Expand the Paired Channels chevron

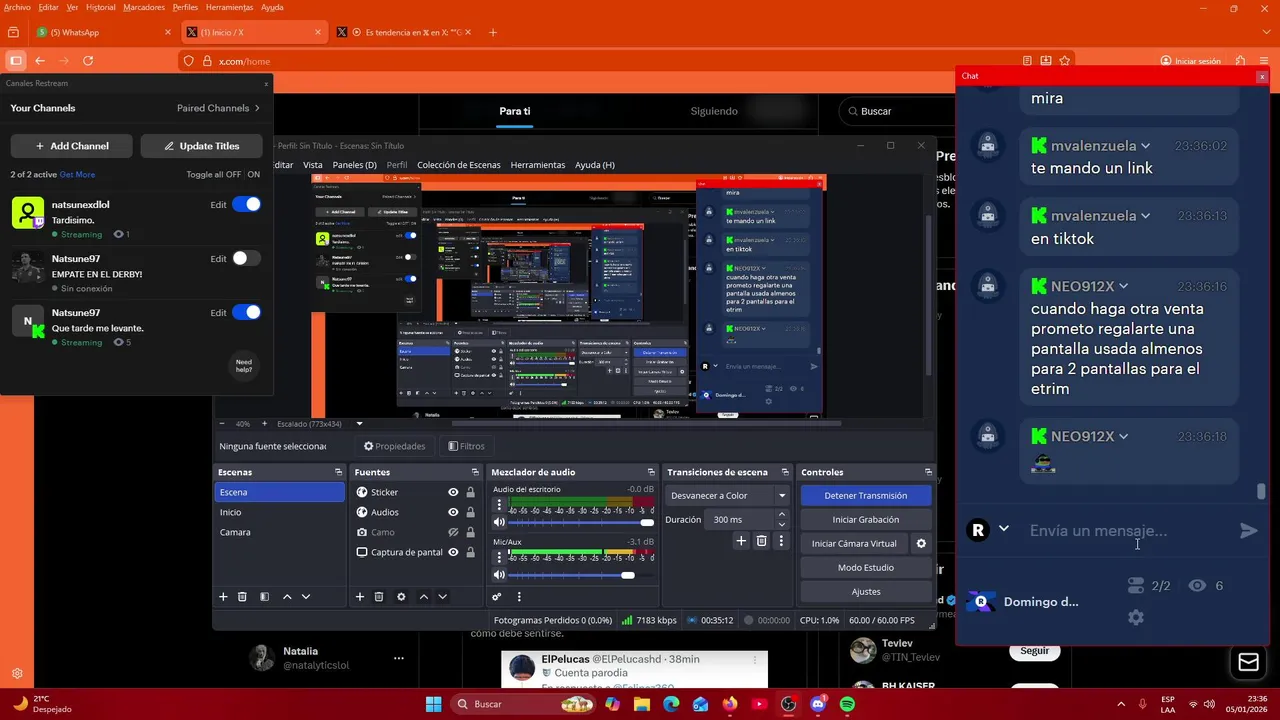point(257,108)
